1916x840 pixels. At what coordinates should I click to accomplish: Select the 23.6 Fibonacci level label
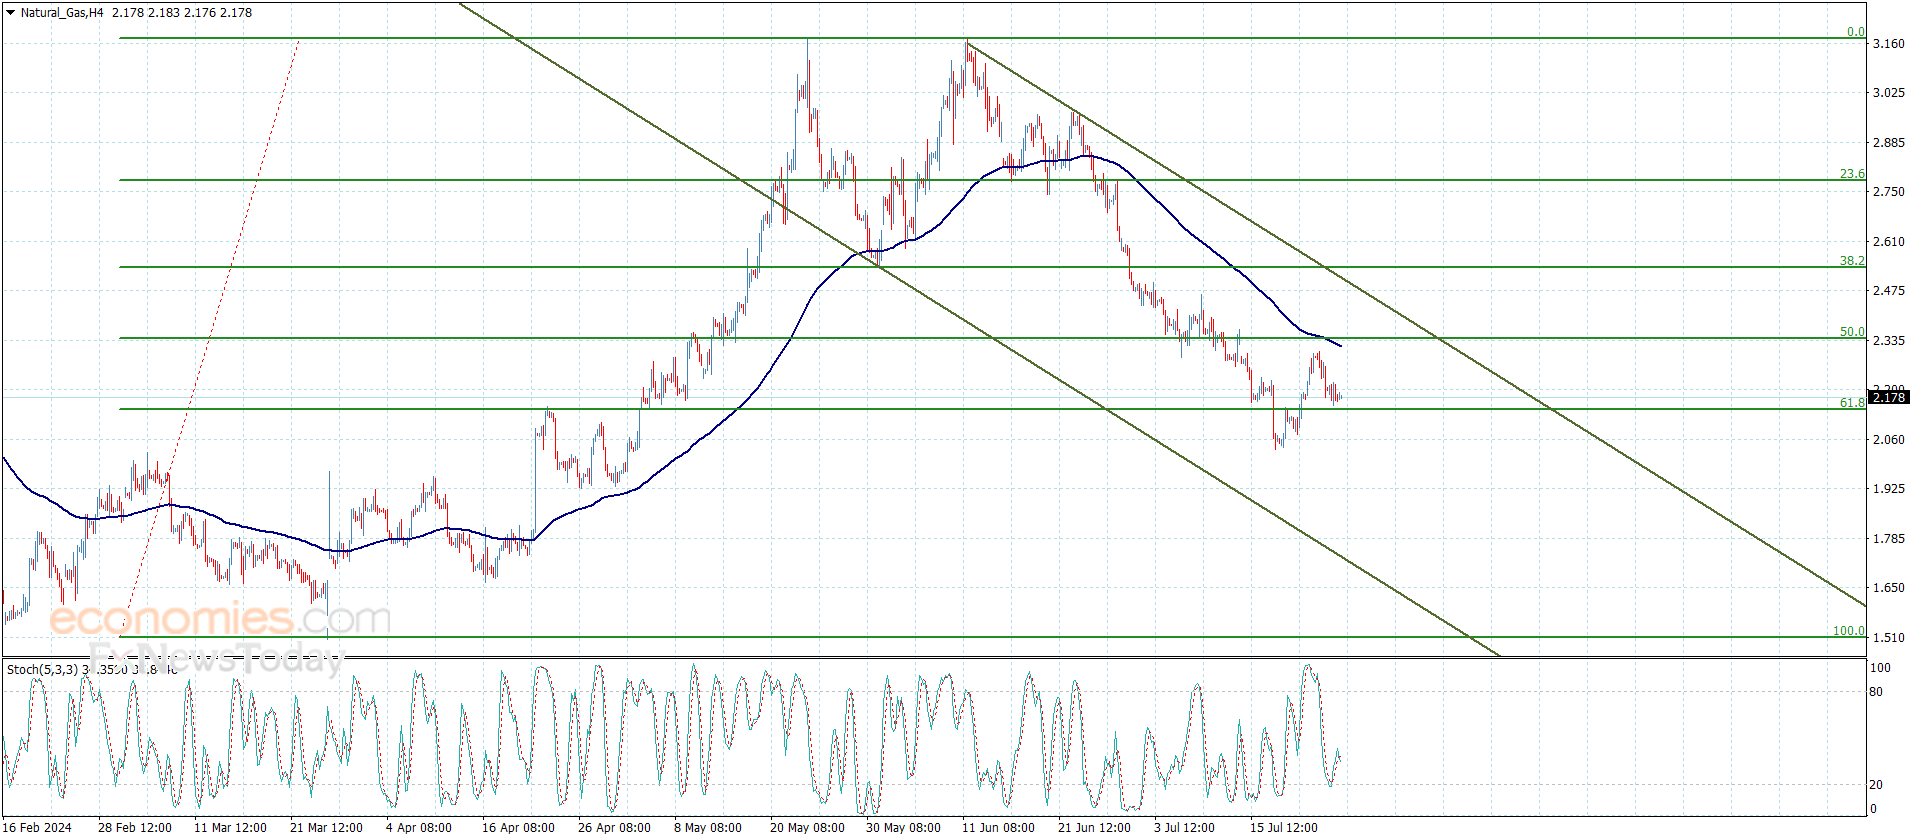(x=1851, y=174)
